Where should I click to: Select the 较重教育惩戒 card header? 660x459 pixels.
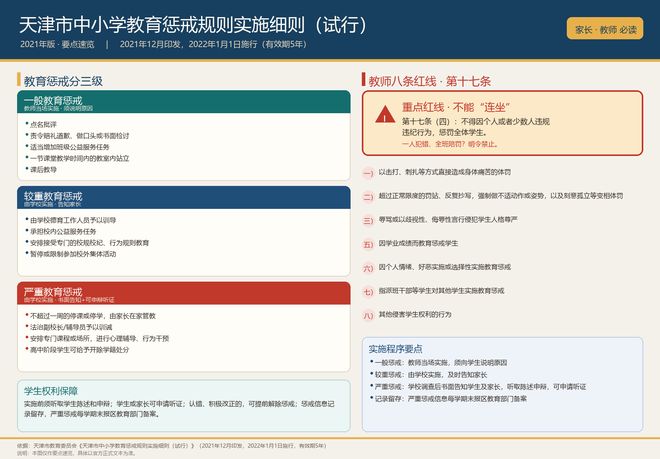pyautogui.click(x=184, y=197)
